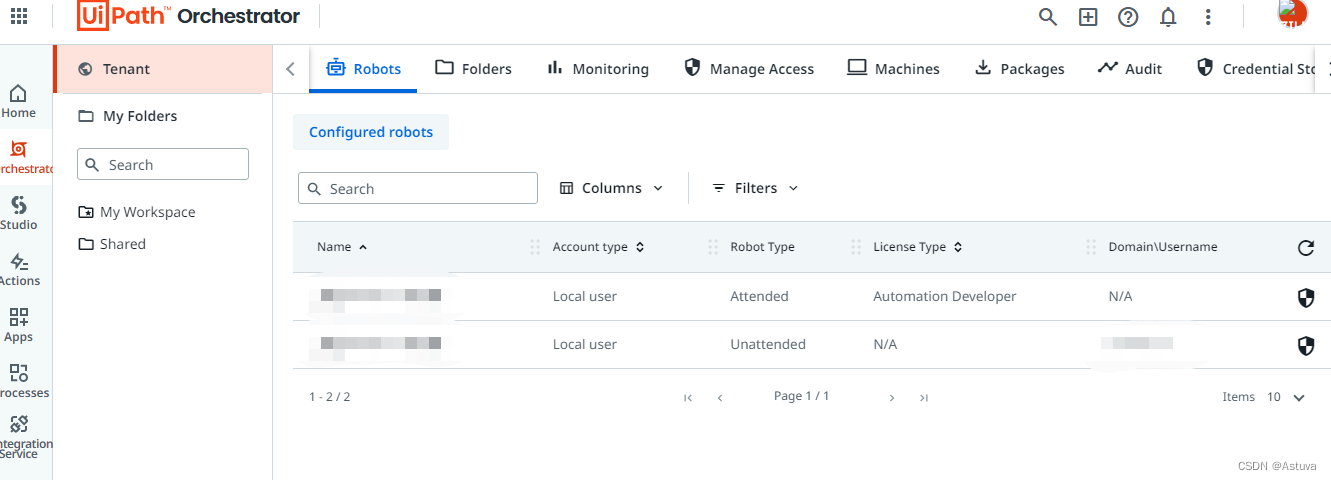Screen dimensions: 1331x480
Task: Click Local user in Attended row
Action: 585,296
